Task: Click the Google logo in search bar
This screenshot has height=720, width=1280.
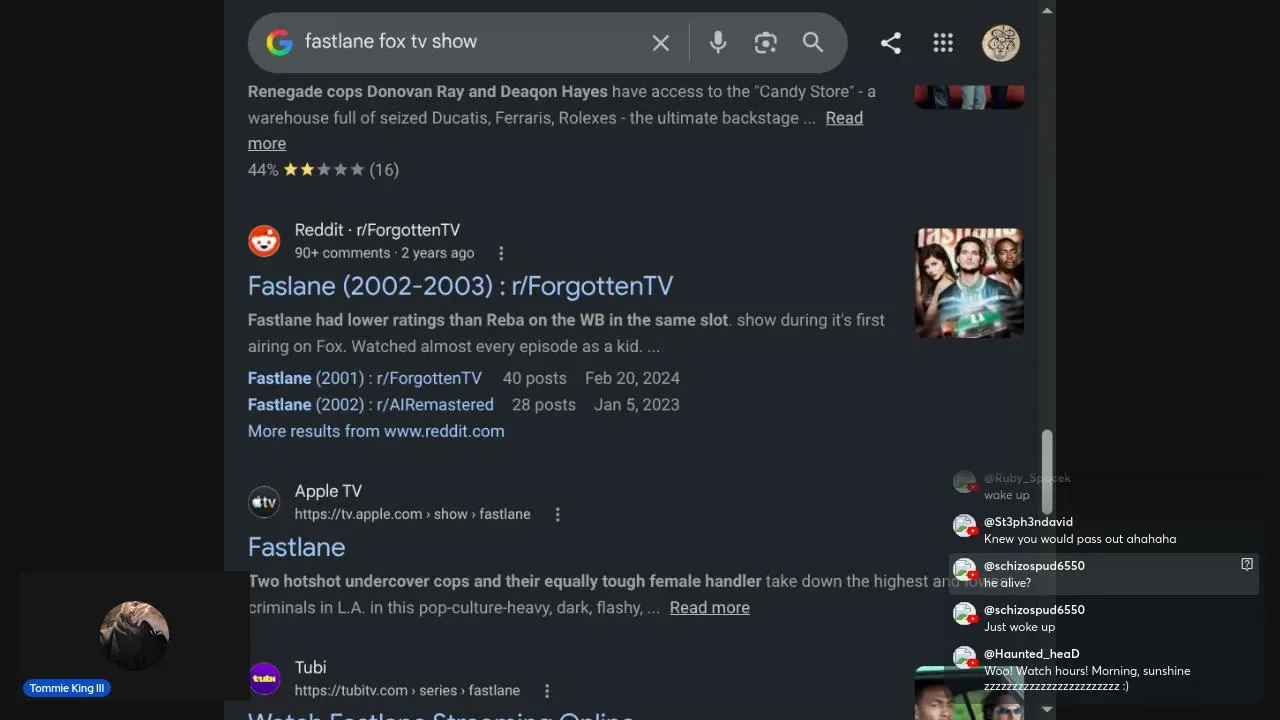Action: tap(279, 42)
